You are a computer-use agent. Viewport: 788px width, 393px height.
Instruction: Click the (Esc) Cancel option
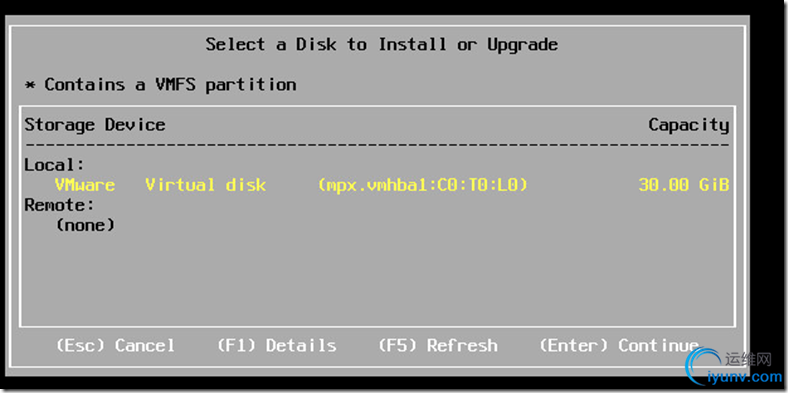115,345
